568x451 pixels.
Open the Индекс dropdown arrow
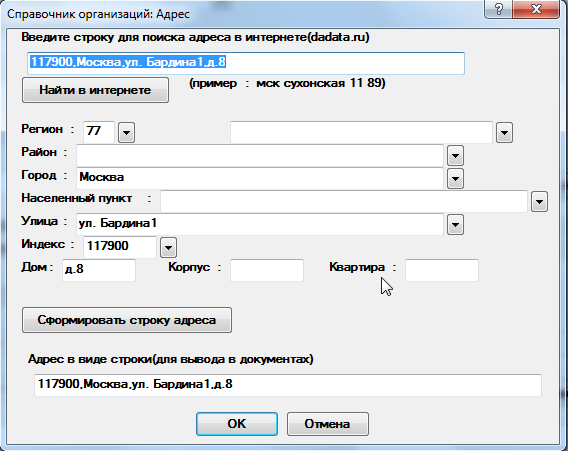point(168,248)
